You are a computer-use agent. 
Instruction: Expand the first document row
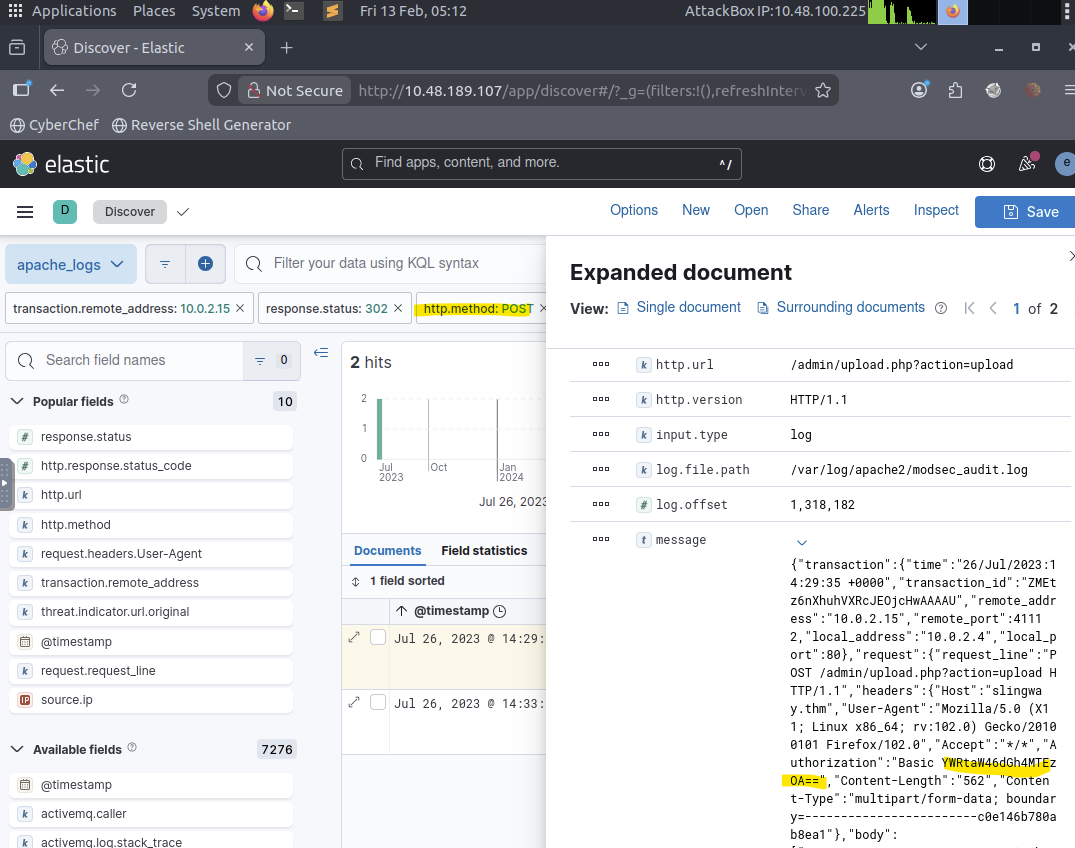pyautogui.click(x=354, y=638)
